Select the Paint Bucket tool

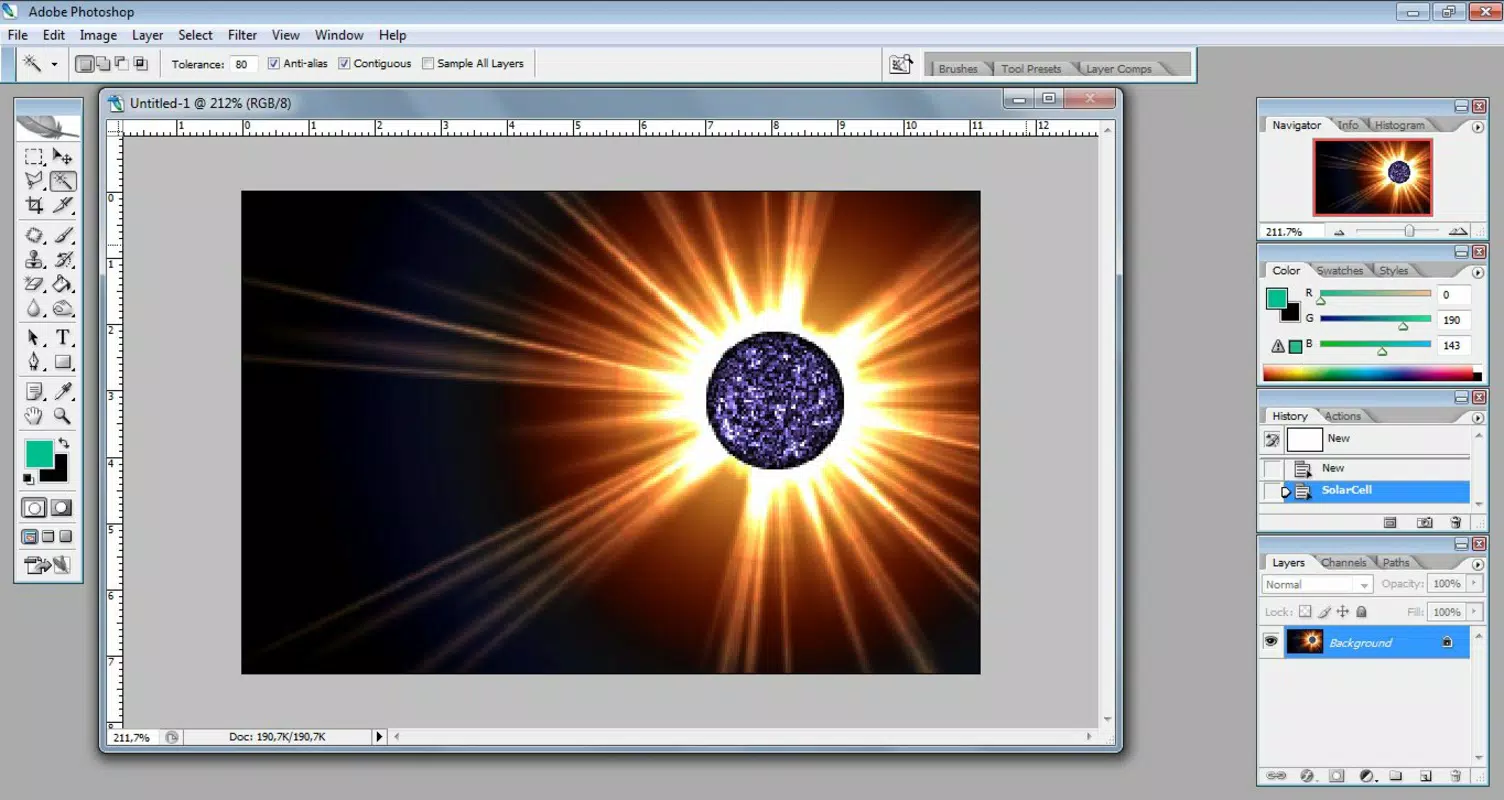pos(62,285)
